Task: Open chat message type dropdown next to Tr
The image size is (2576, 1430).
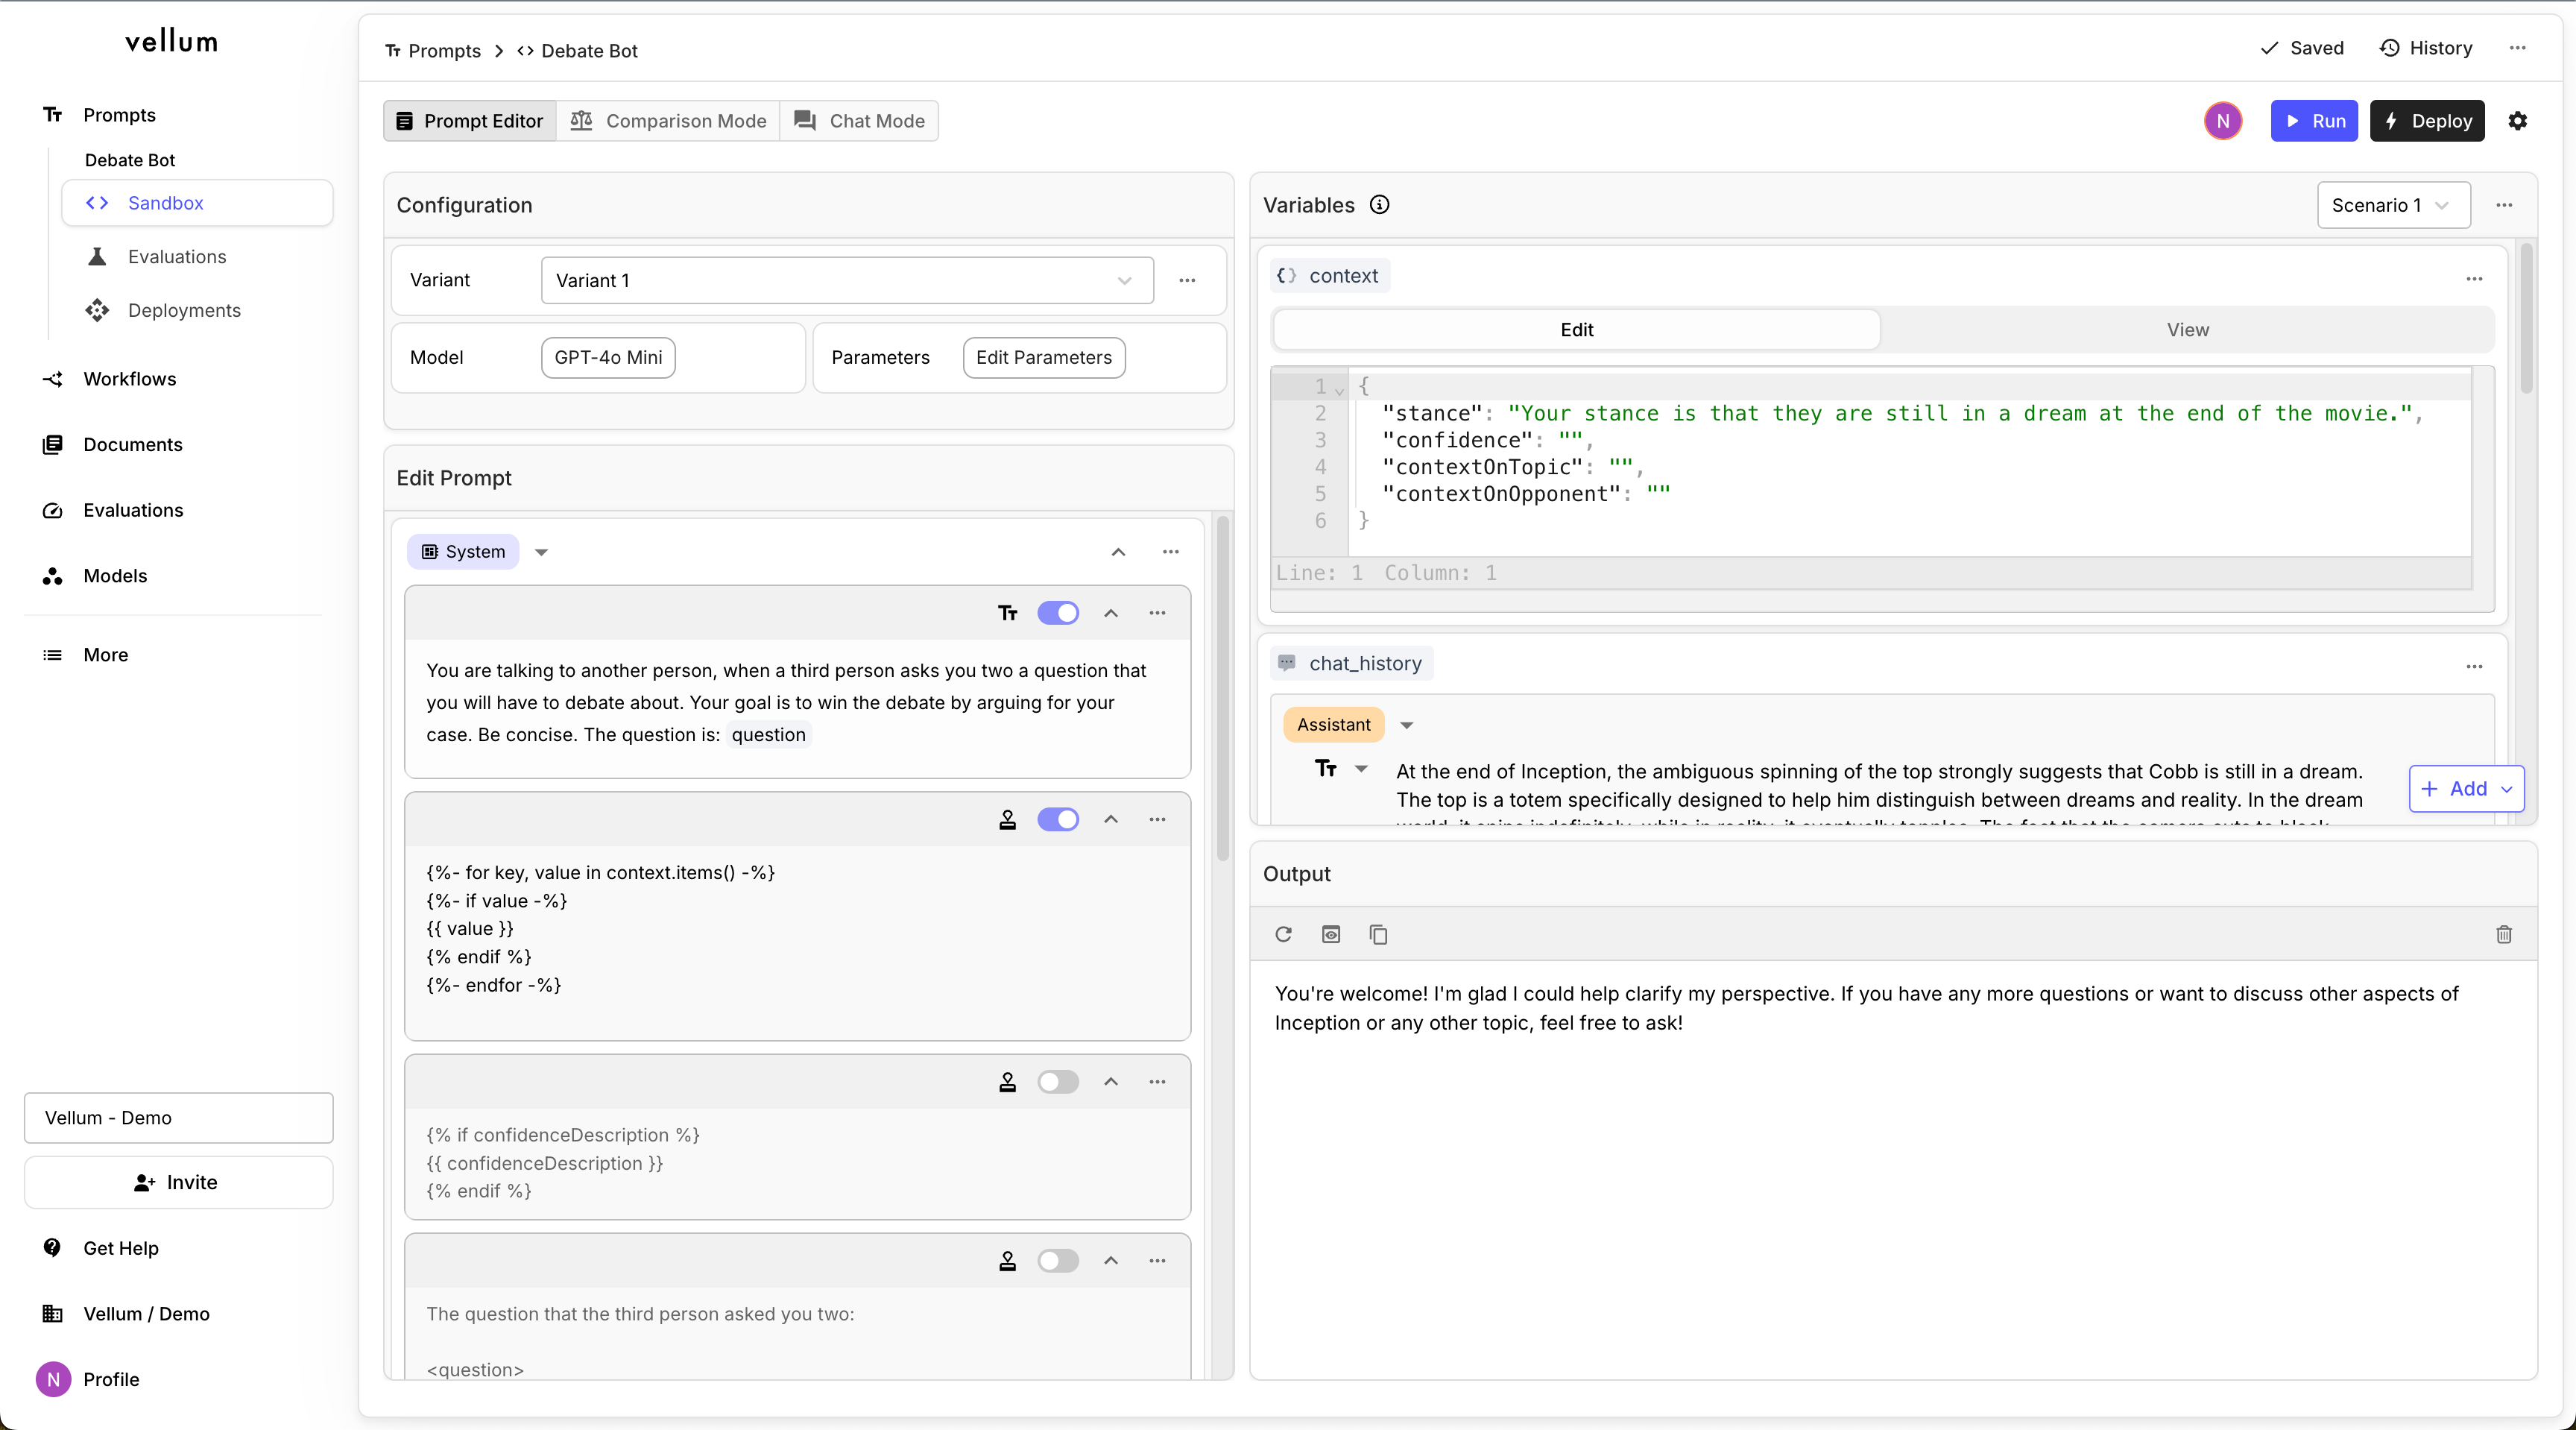Action: tap(1361, 768)
